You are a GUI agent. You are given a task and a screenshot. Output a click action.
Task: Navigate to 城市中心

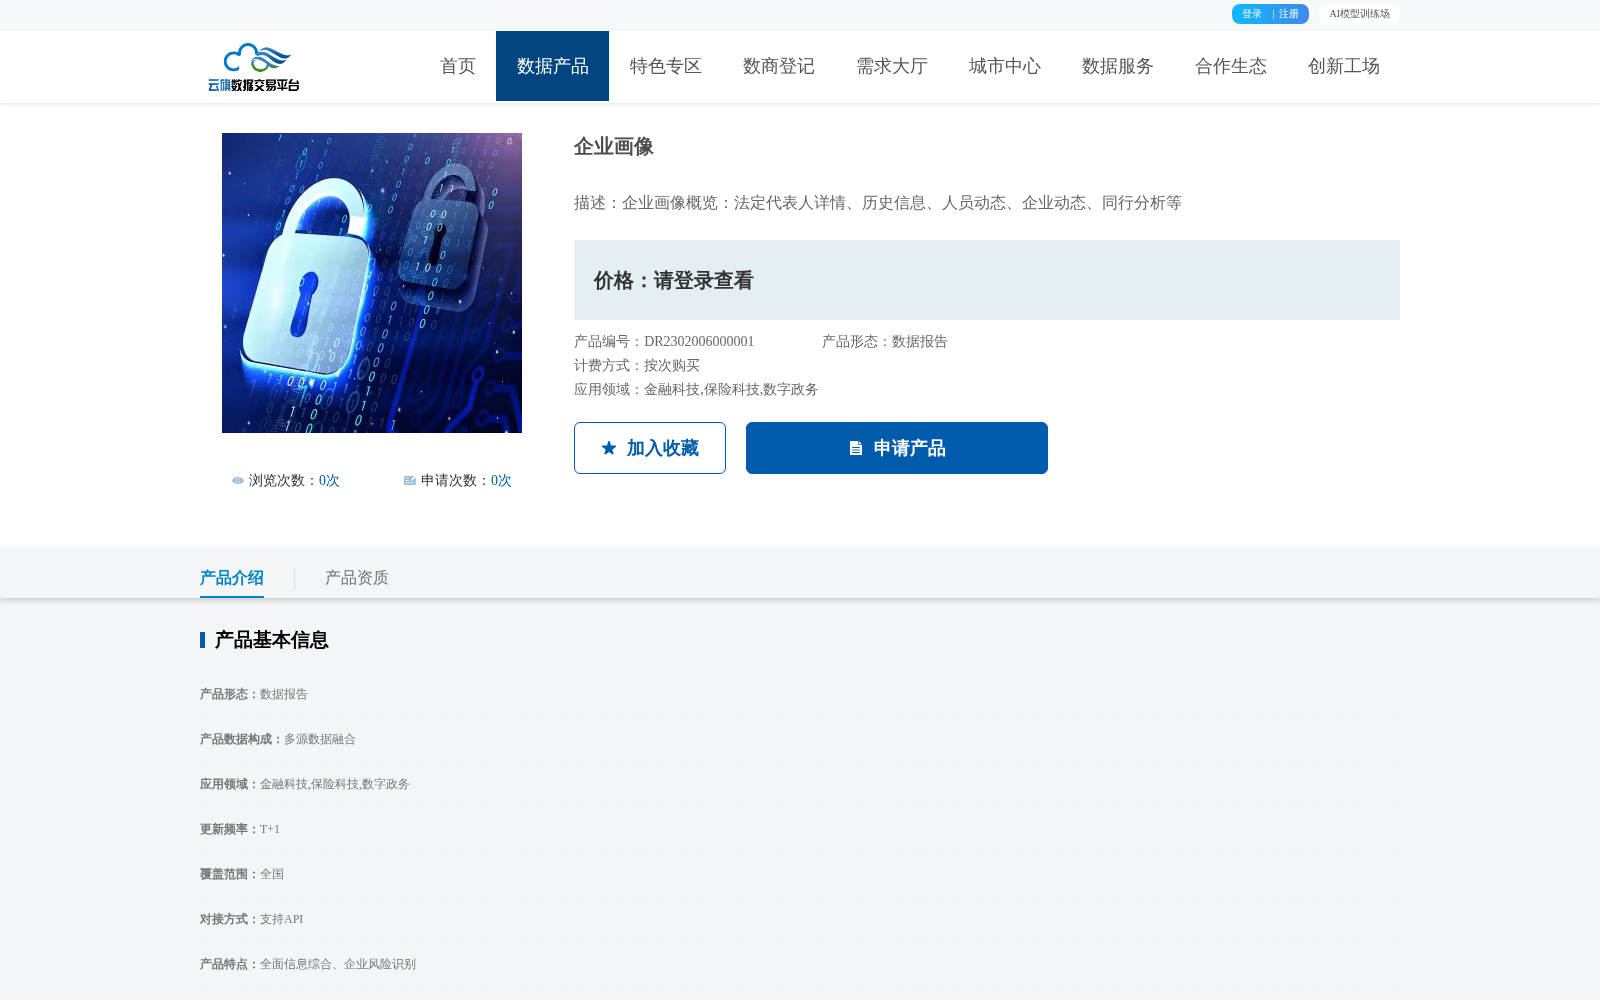point(1004,66)
